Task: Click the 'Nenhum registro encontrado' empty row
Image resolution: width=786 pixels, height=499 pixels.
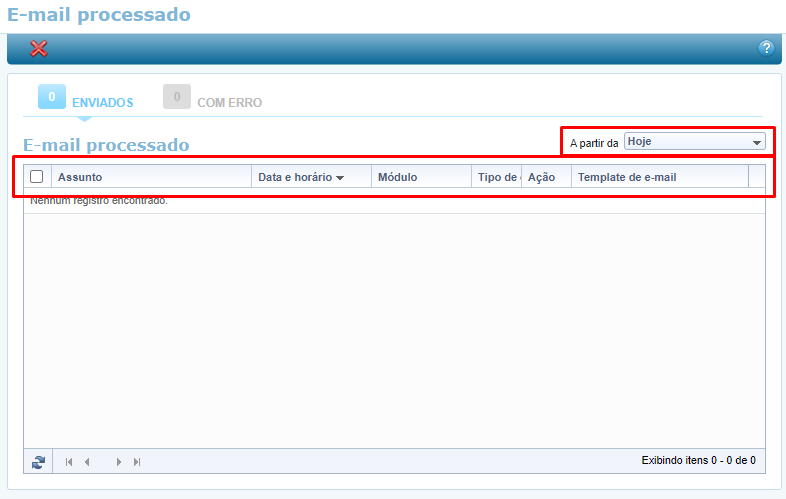Action: tap(99, 200)
